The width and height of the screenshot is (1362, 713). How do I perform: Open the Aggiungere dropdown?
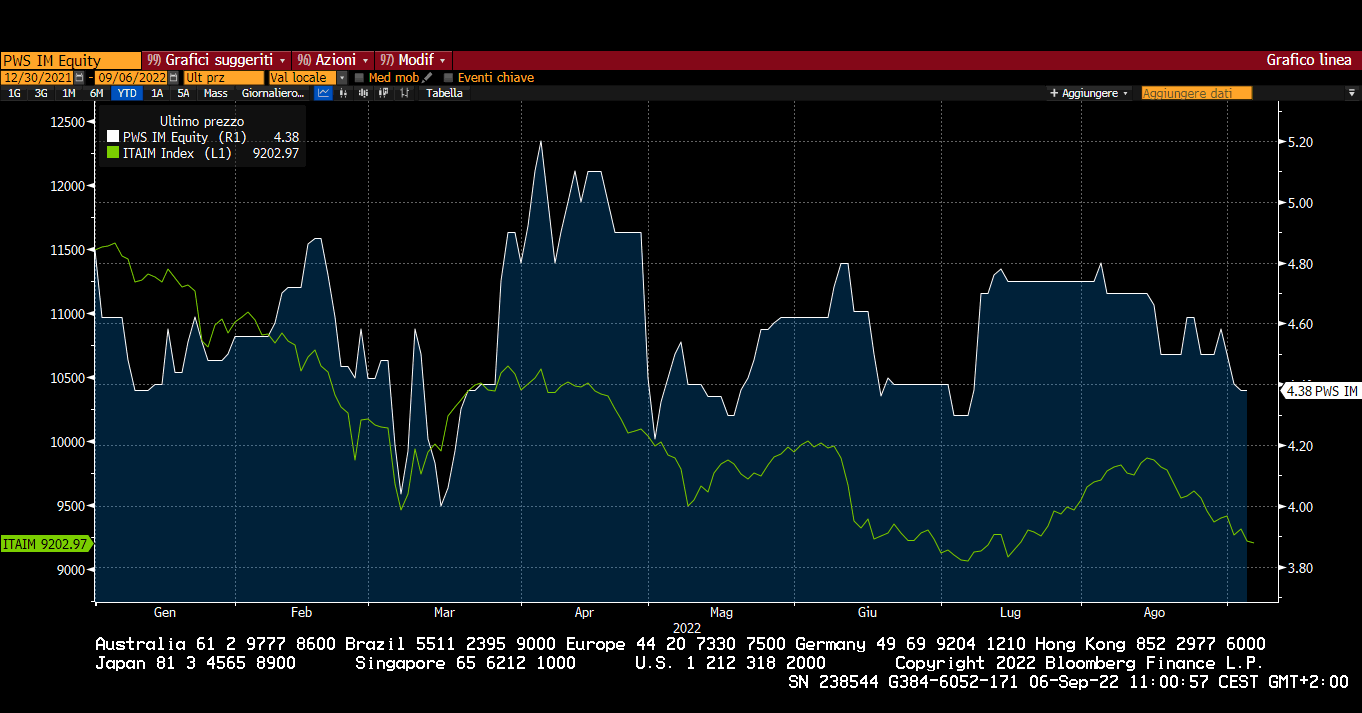coord(1089,93)
